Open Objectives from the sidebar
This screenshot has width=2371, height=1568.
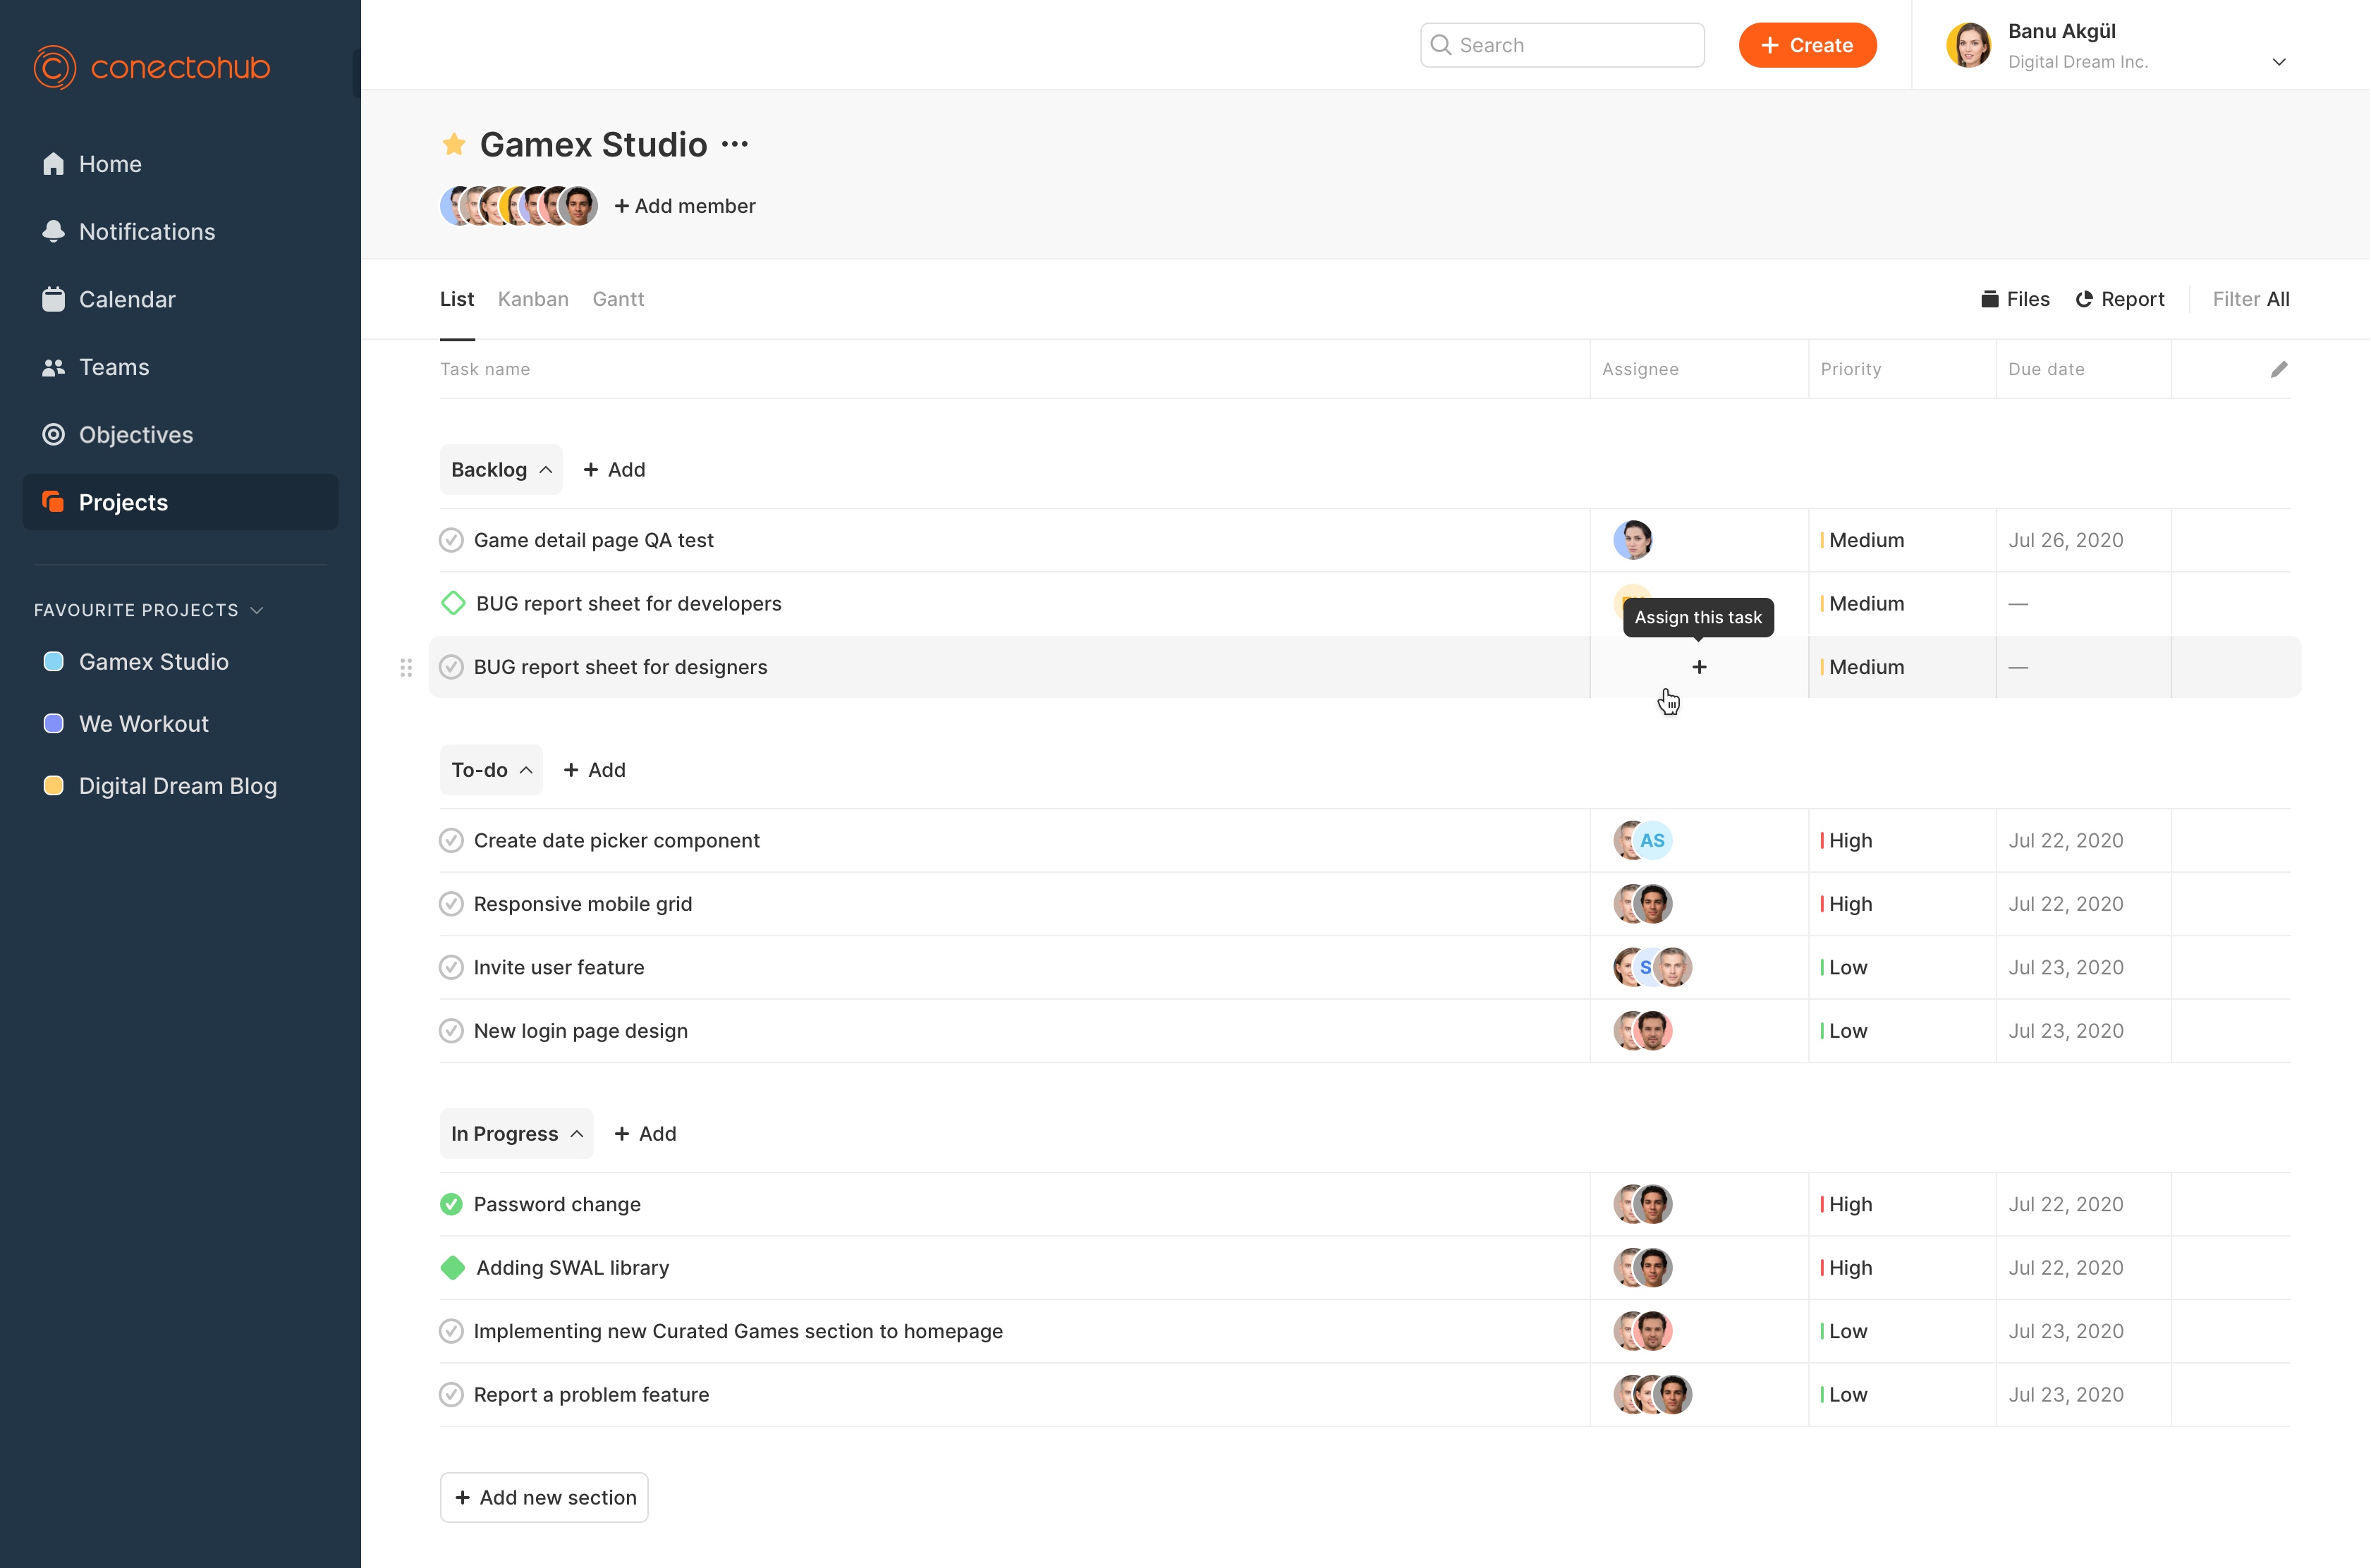[x=135, y=435]
